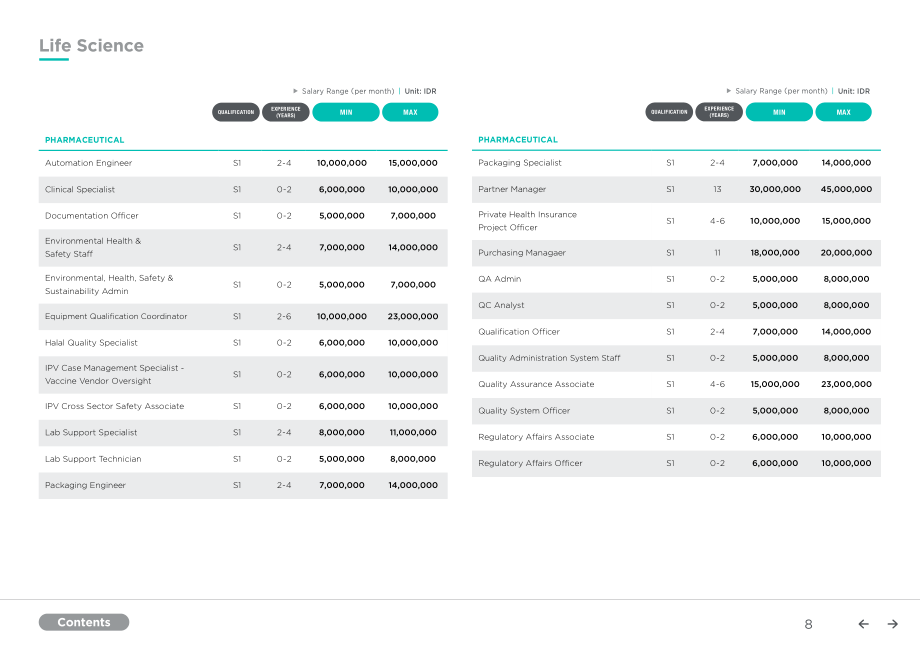Screen dimensions: 920x651
Task: Select the Regulatory Affairs Officer row
Action: point(676,463)
